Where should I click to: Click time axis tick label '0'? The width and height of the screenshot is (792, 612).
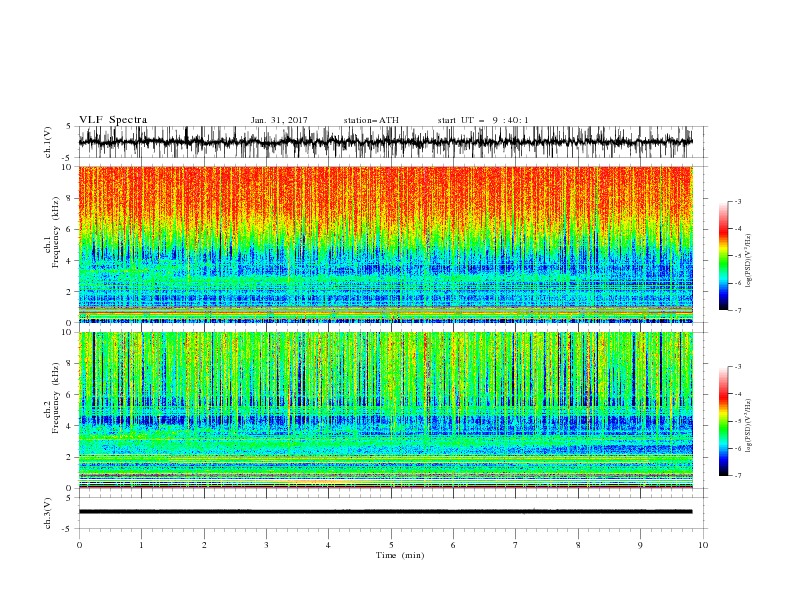(79, 545)
